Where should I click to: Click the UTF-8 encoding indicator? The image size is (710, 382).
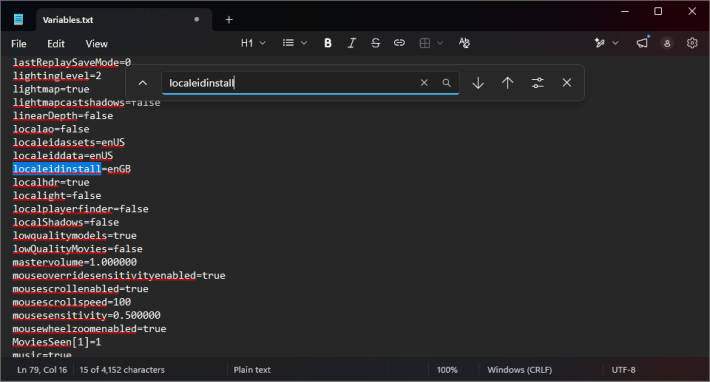(x=624, y=370)
